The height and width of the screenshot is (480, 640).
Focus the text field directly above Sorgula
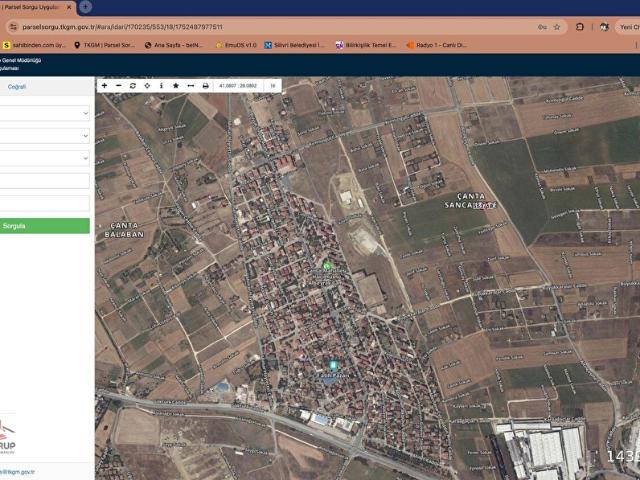tap(44, 203)
